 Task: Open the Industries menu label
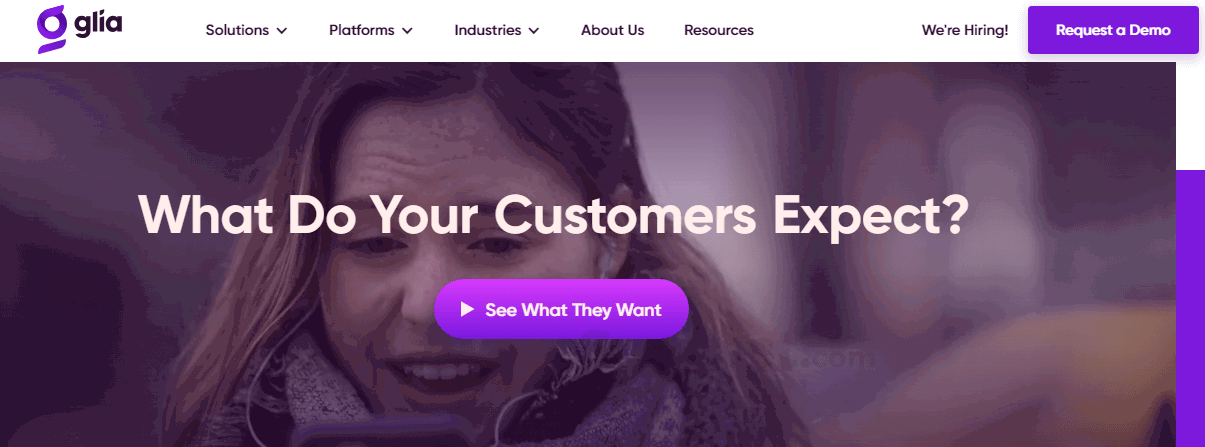488,30
